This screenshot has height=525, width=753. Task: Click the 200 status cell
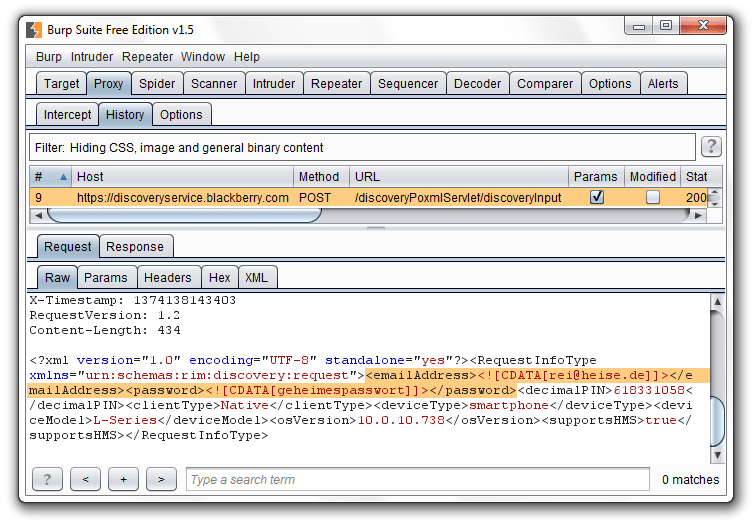[696, 198]
